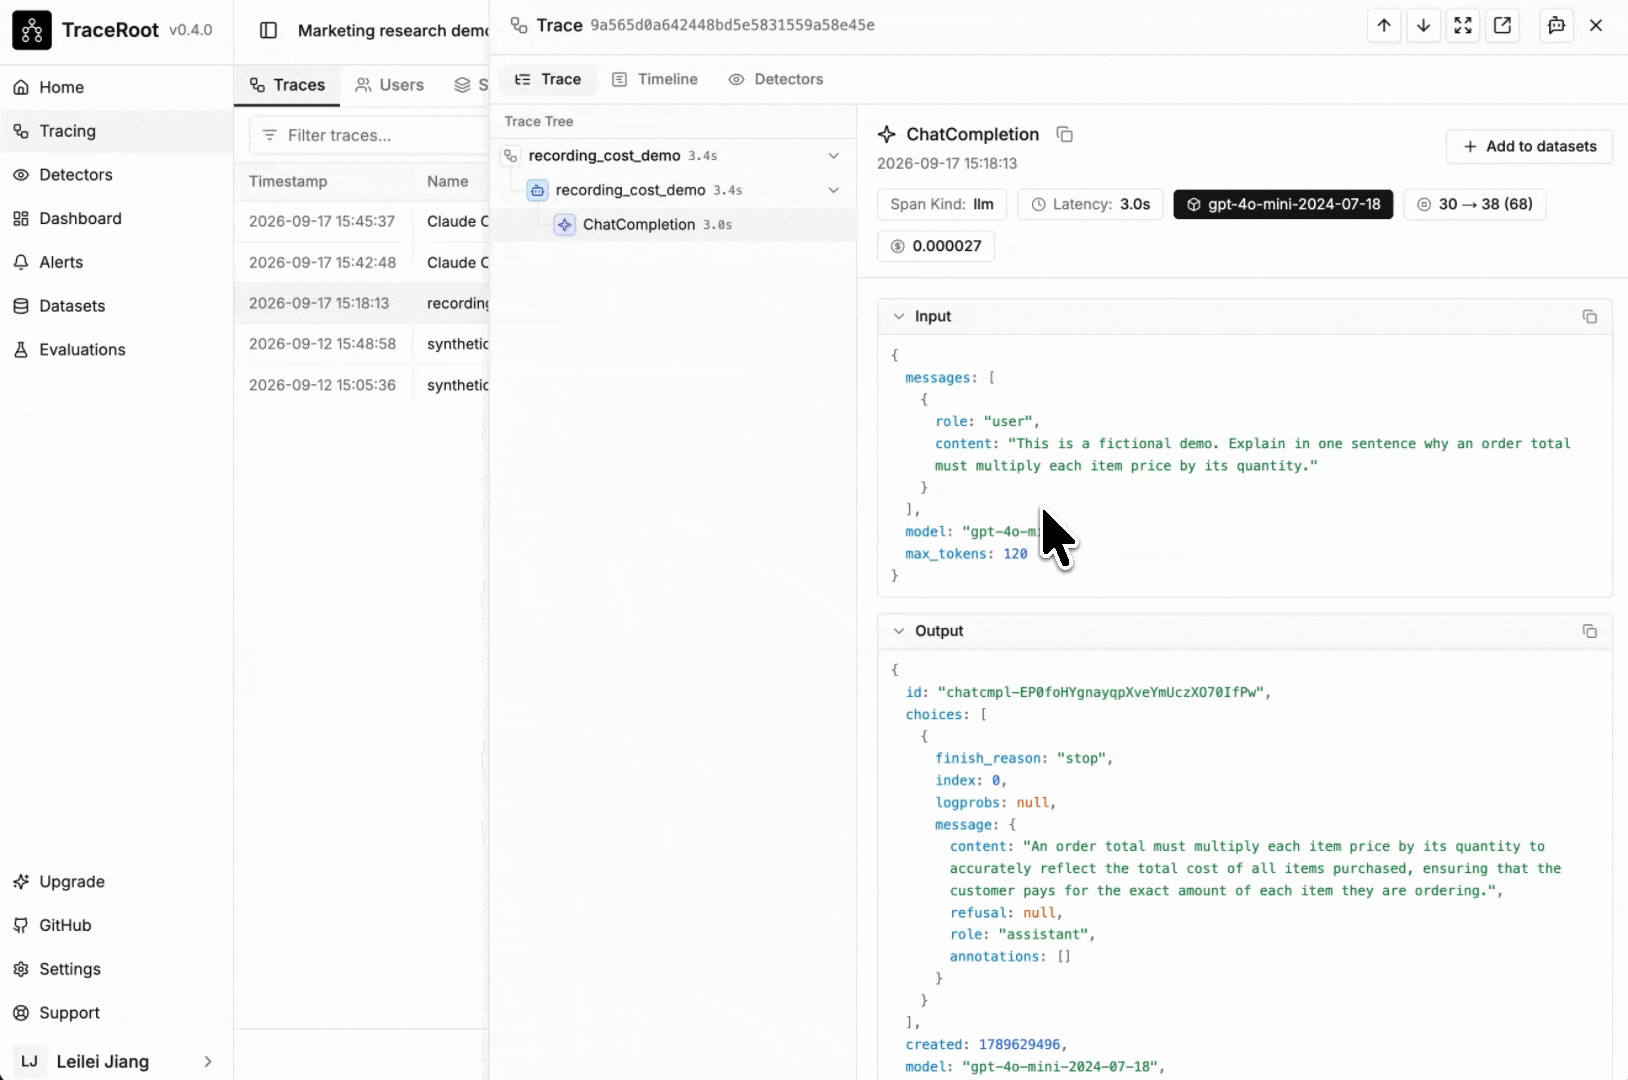Open Tracing in the sidebar
The width and height of the screenshot is (1628, 1080).
point(116,131)
